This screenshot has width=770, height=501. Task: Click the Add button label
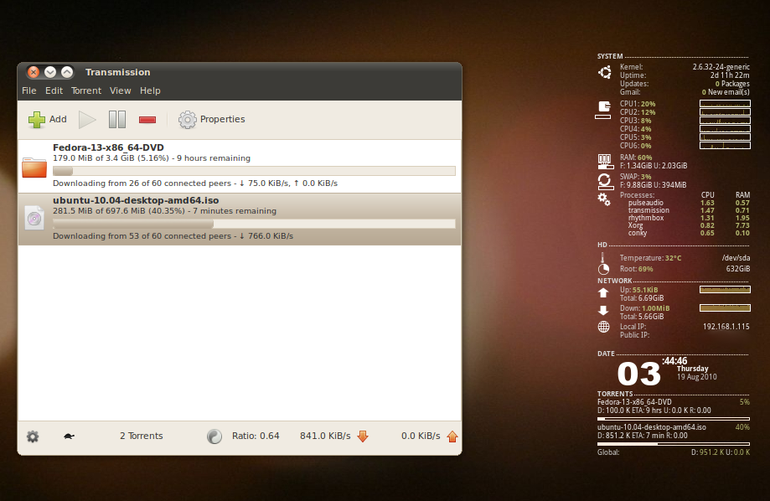coord(58,119)
